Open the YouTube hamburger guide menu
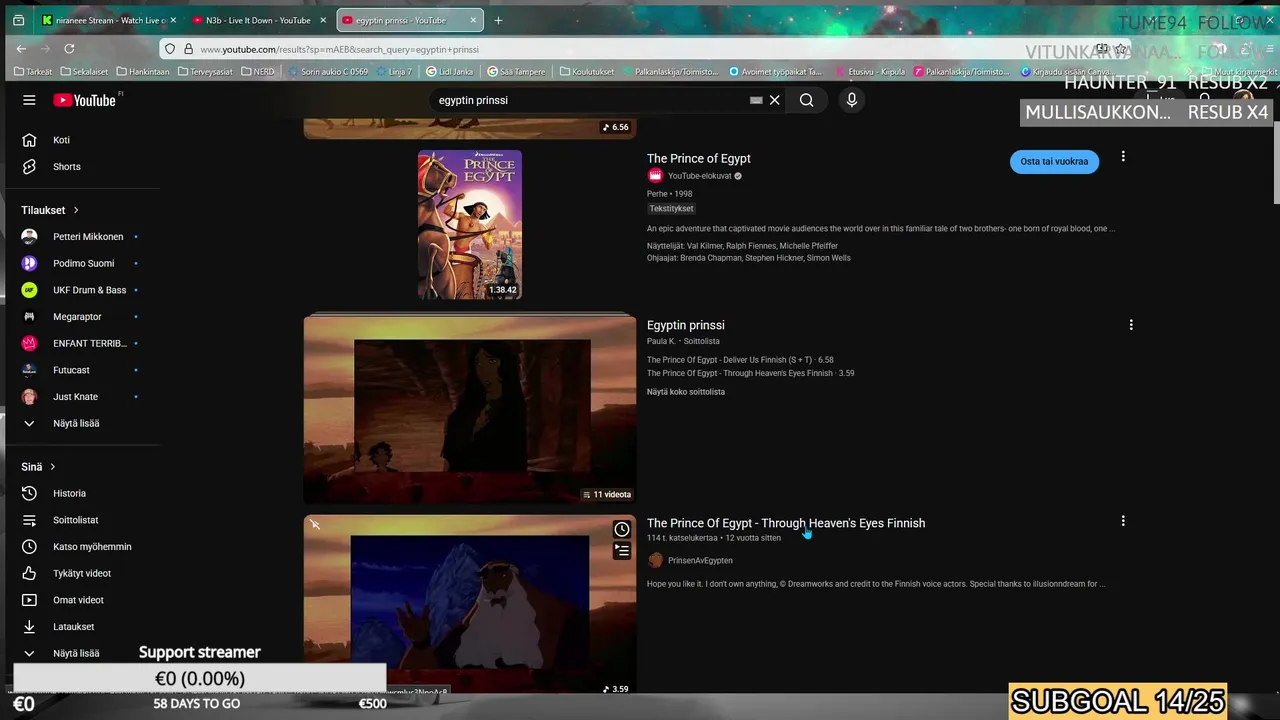Viewport: 1280px width, 720px height. [x=29, y=100]
